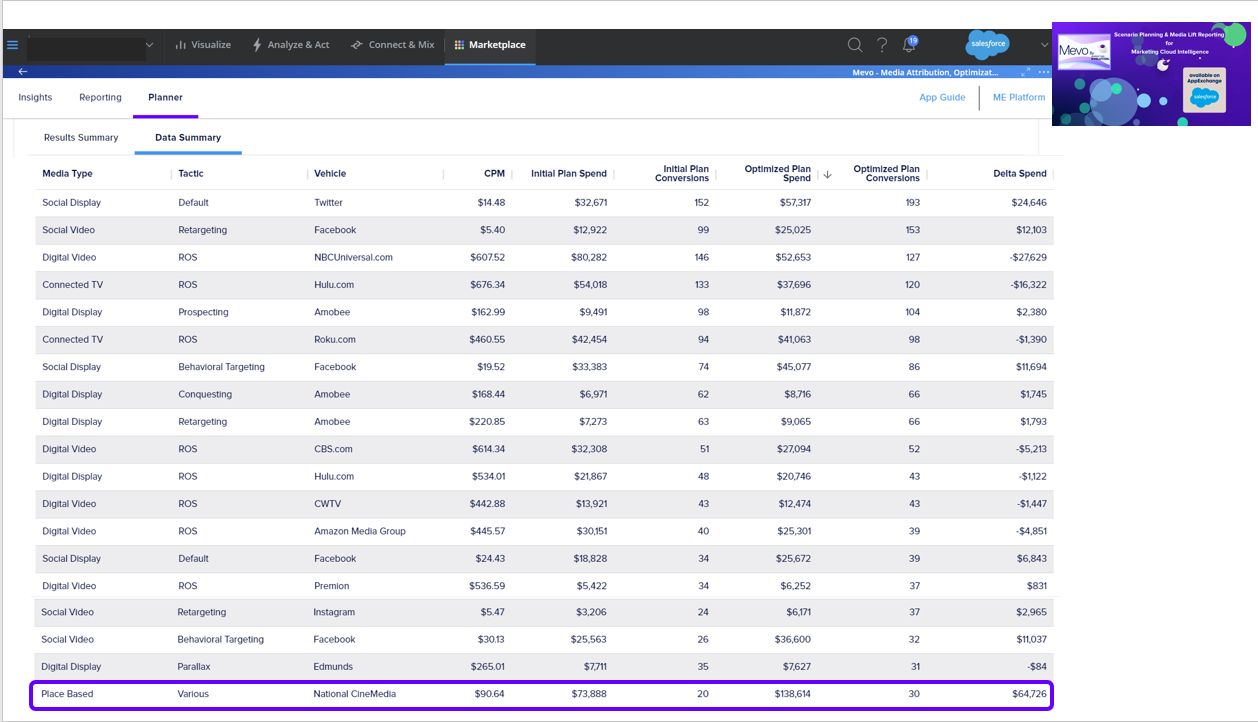
Task: Open the three-dot more options menu
Action: 1043,72
